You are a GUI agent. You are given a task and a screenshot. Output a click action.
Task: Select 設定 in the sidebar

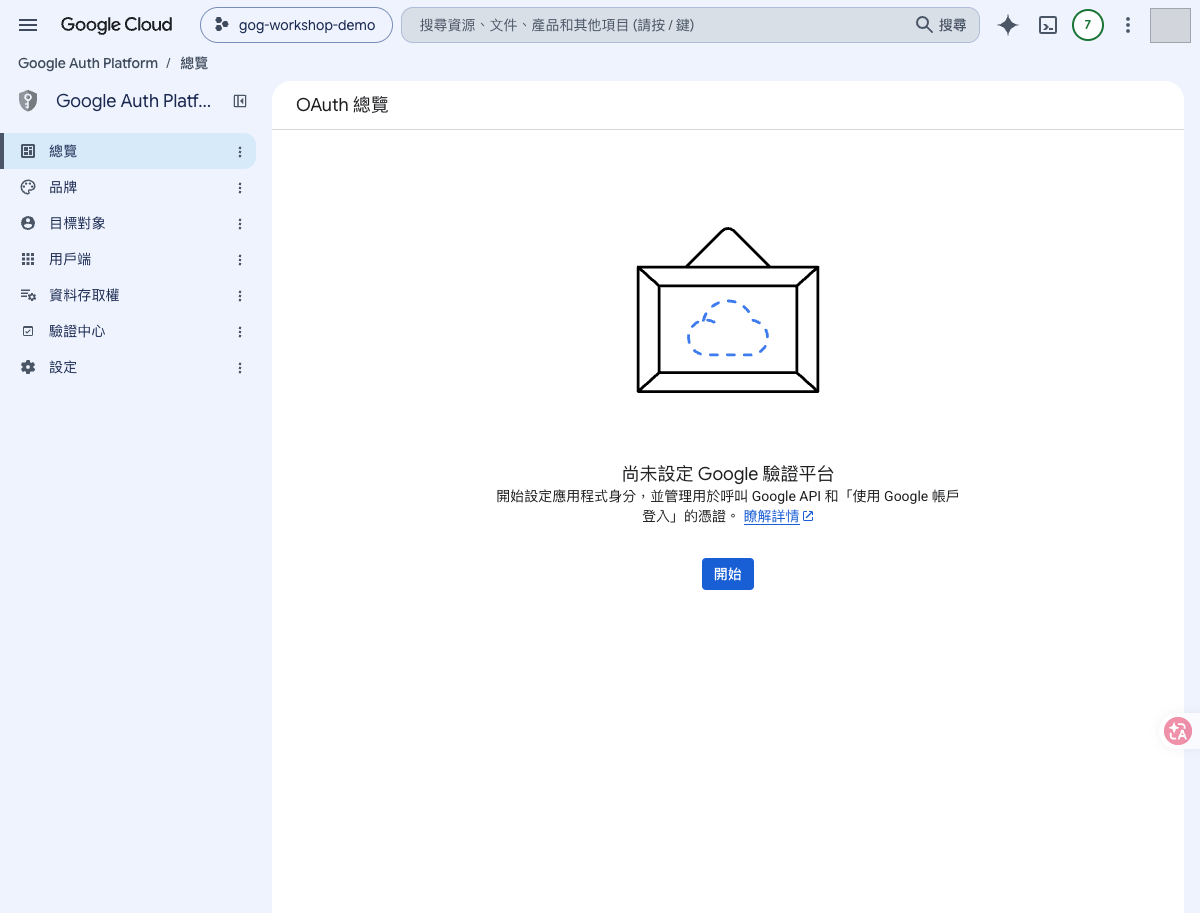(128, 367)
